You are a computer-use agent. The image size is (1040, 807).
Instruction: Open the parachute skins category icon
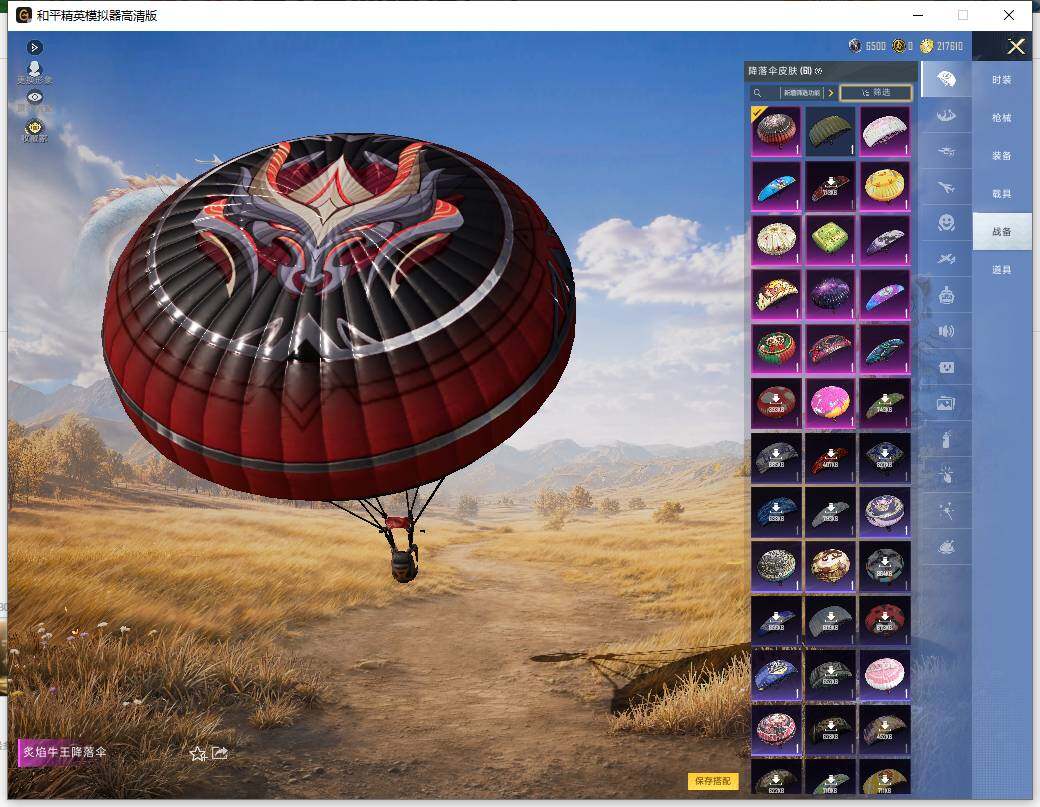coord(946,80)
